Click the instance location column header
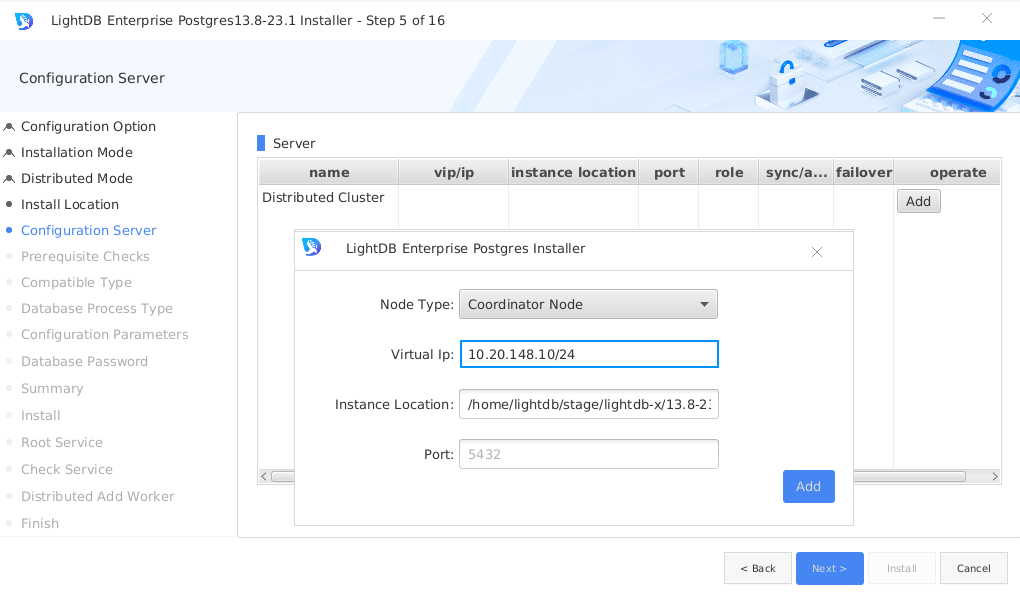The width and height of the screenshot is (1020, 596). (573, 172)
